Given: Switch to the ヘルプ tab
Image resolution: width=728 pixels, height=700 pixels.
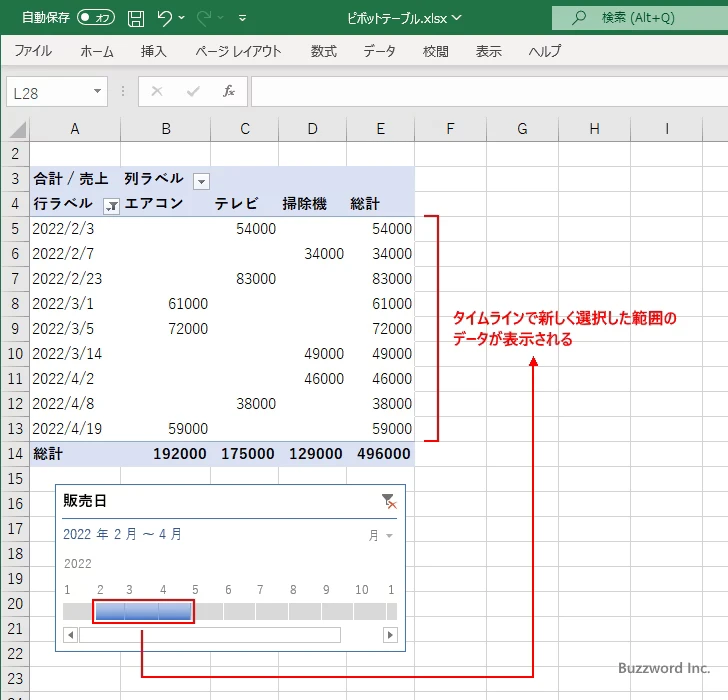Looking at the screenshot, I should pyautogui.click(x=545, y=51).
